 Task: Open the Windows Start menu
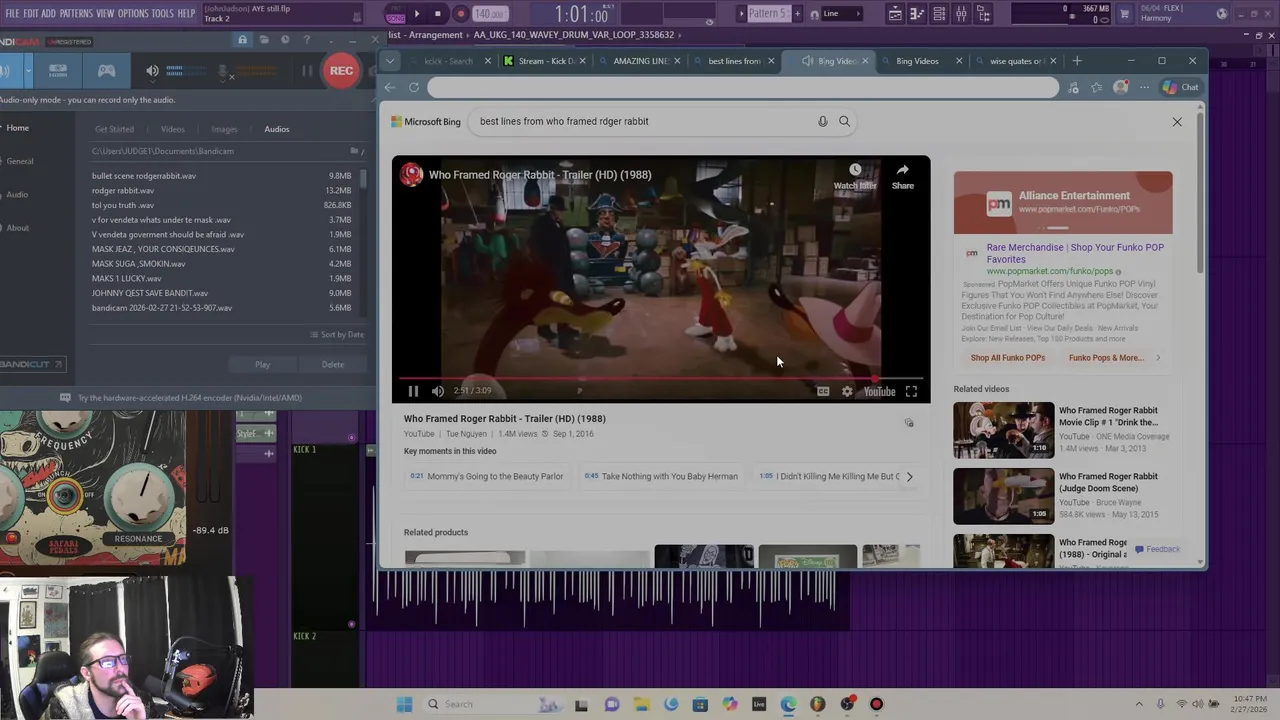tap(404, 704)
